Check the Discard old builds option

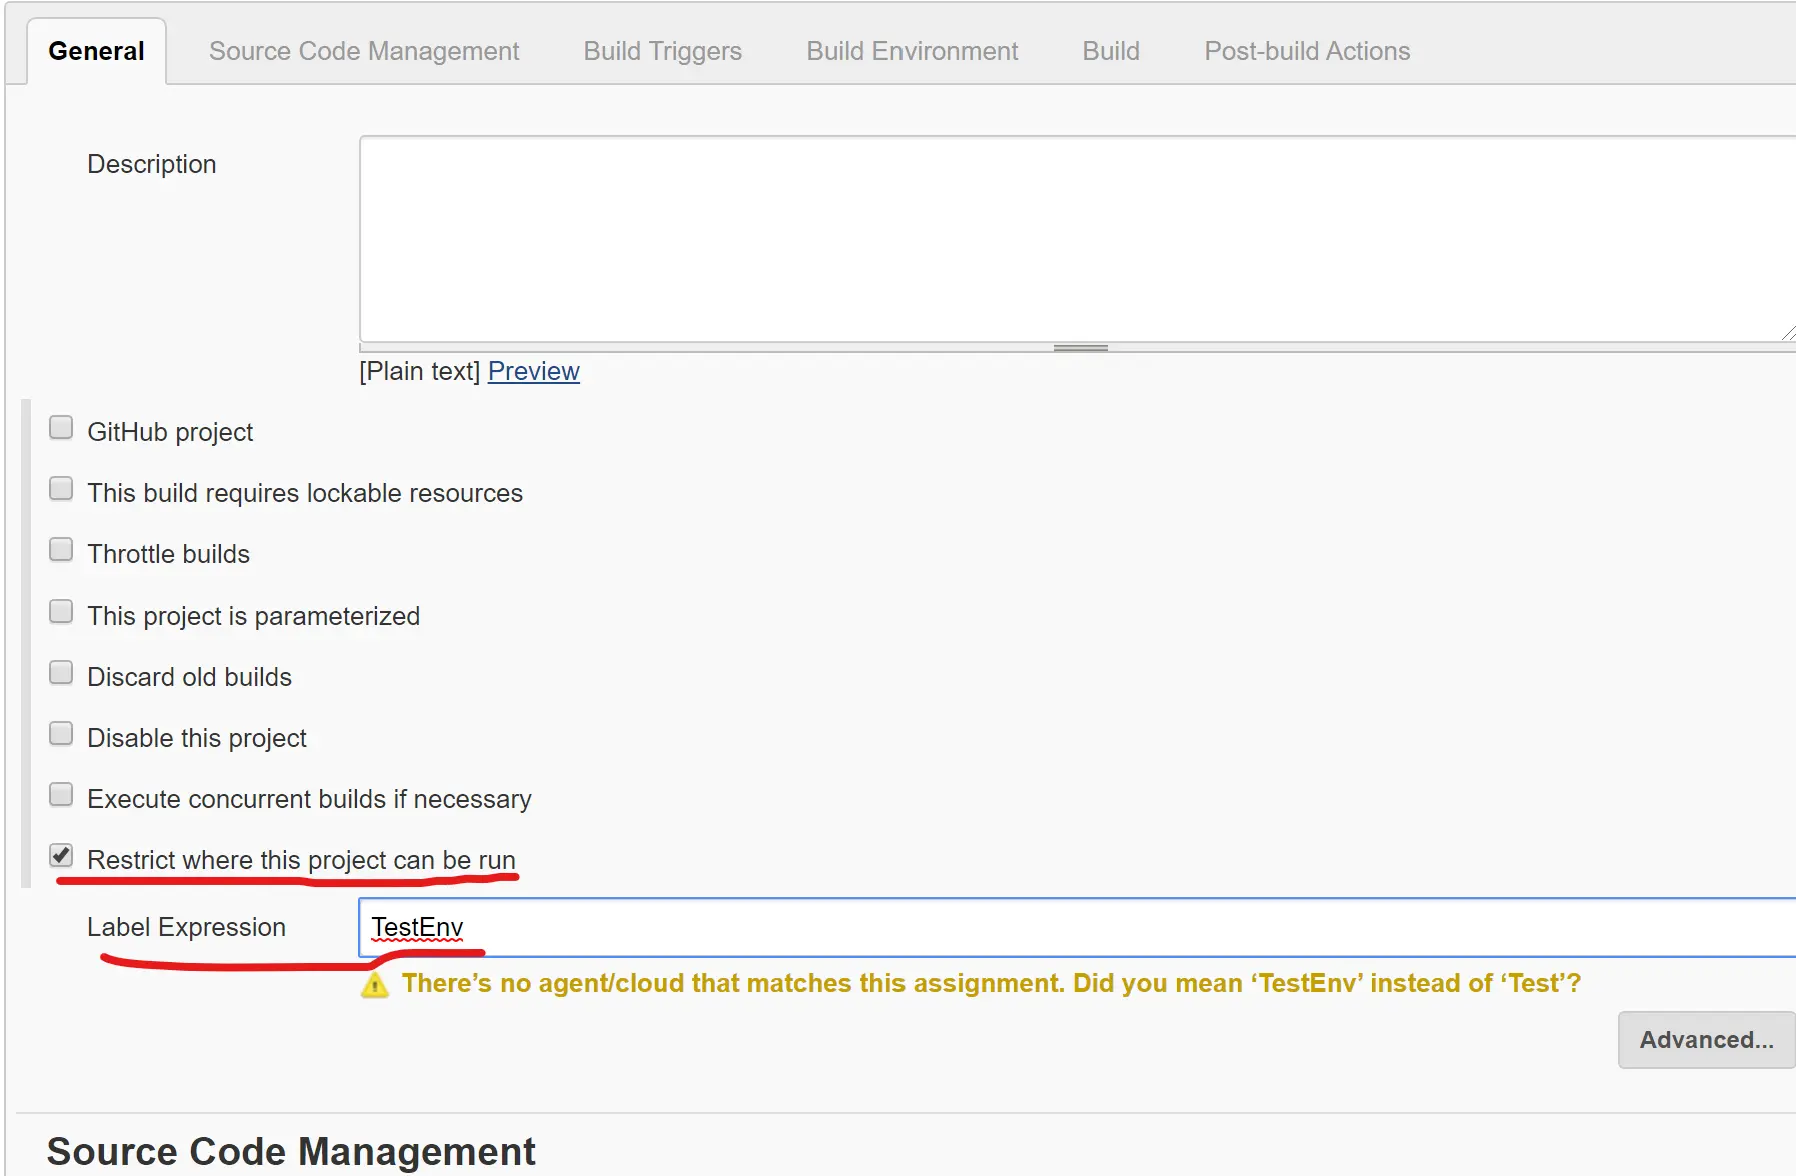[61, 673]
